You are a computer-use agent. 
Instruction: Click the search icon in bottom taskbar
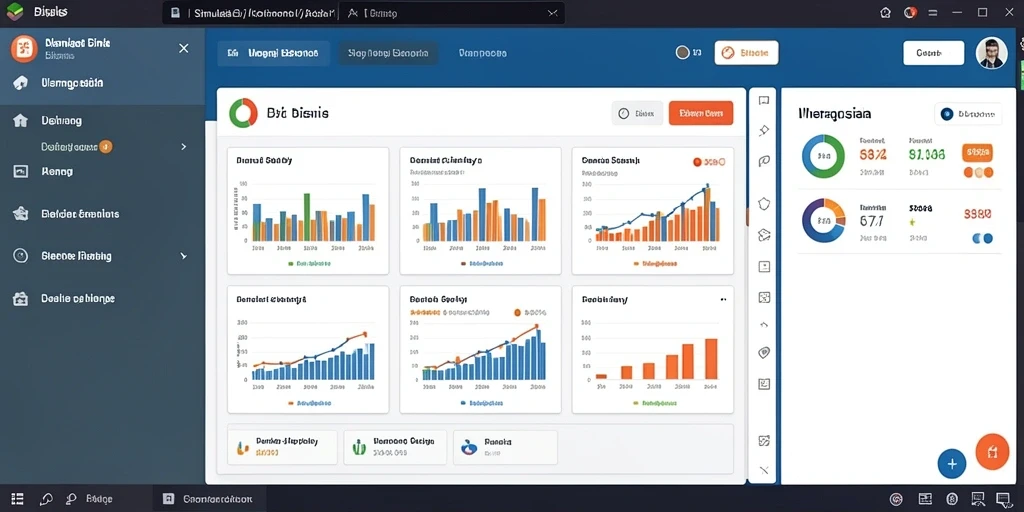[x=46, y=499]
